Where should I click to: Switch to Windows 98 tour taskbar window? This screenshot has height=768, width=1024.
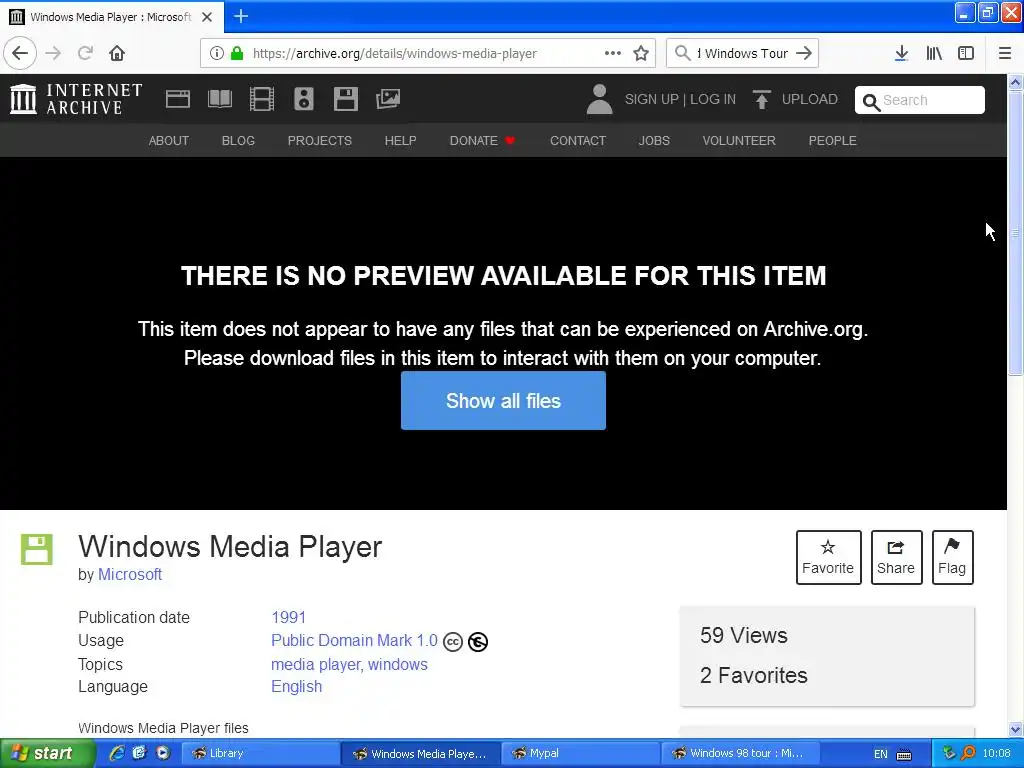pos(741,754)
